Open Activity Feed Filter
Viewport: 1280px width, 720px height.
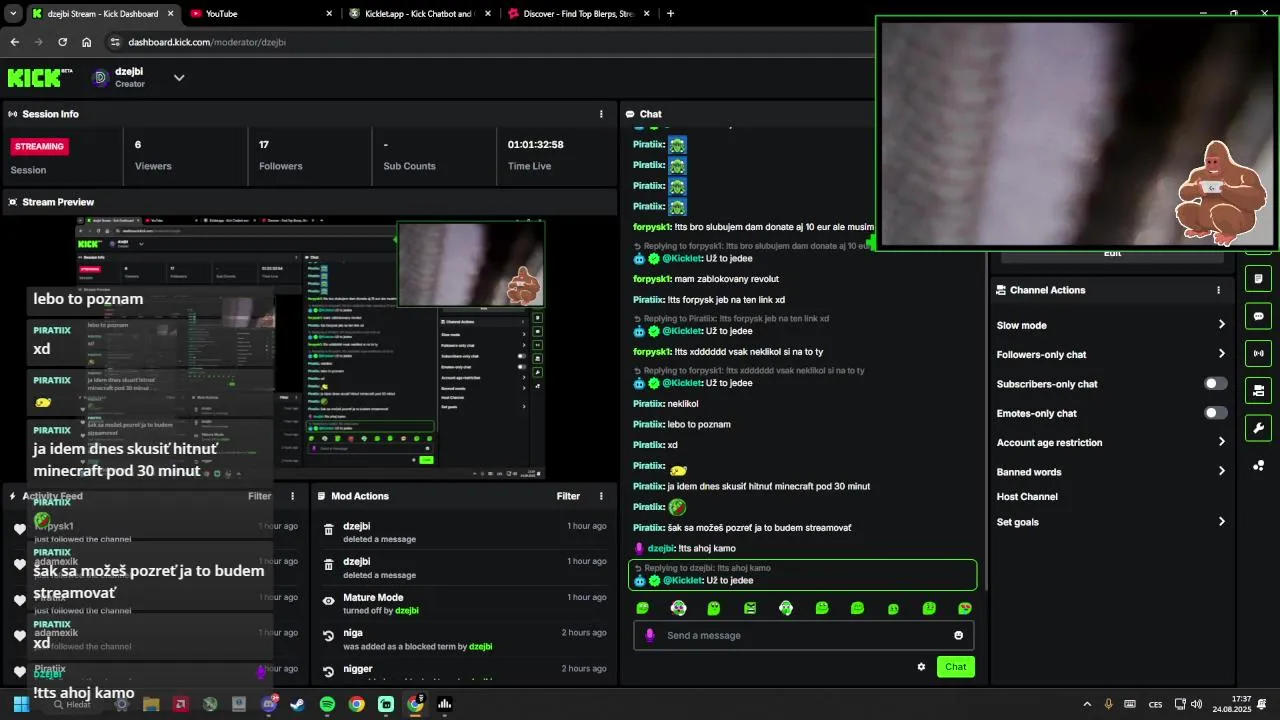pos(259,496)
